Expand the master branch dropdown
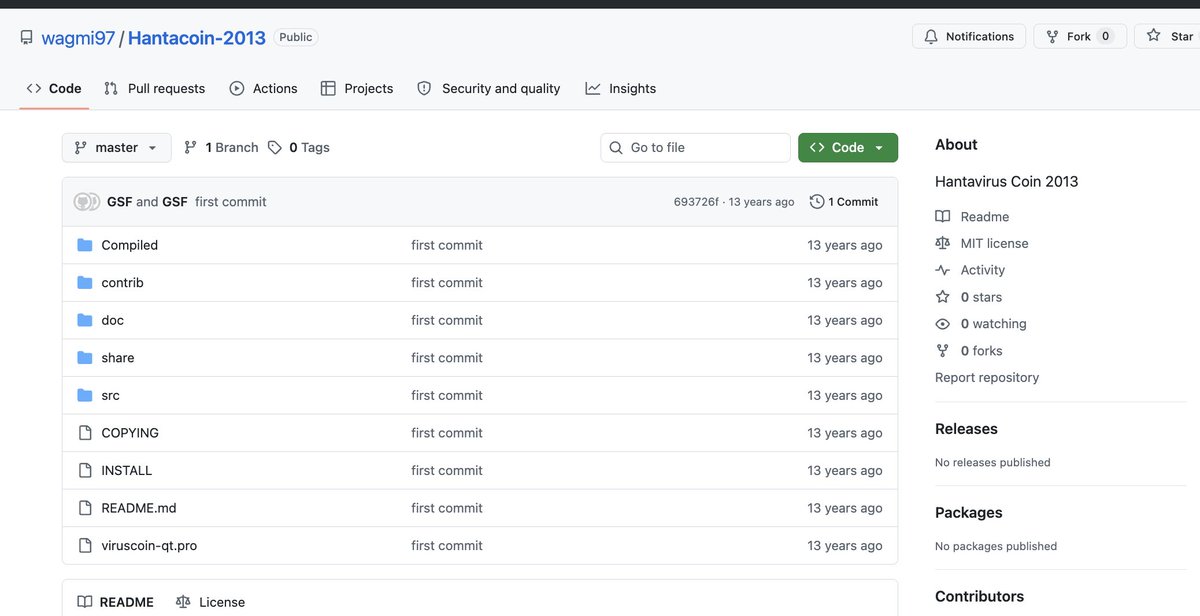The image size is (1200, 616). coord(117,147)
